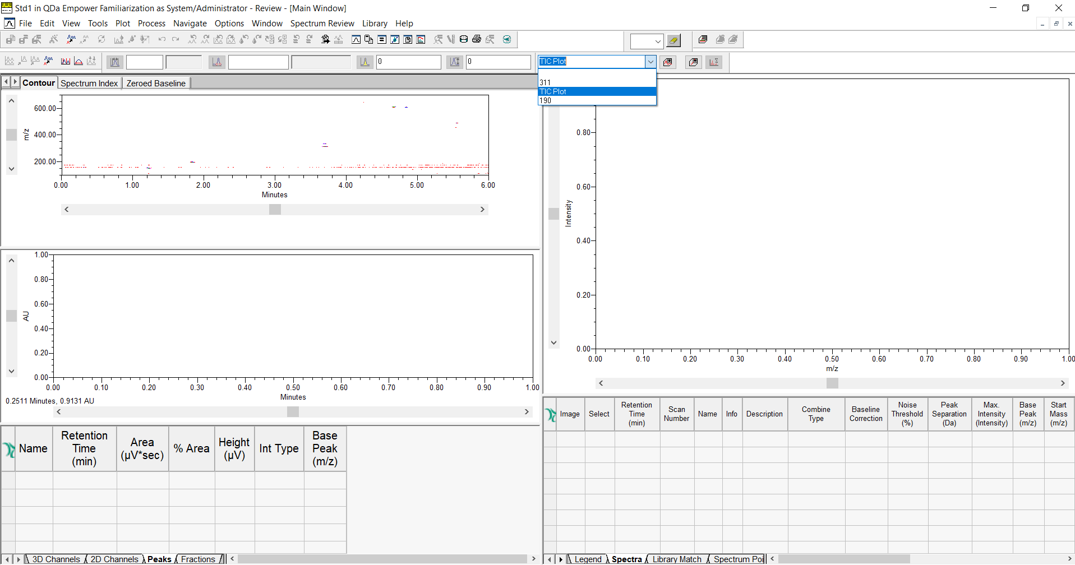Click spectrum plot horizontal slider thumb
This screenshot has width=1075, height=565.
coord(832,383)
